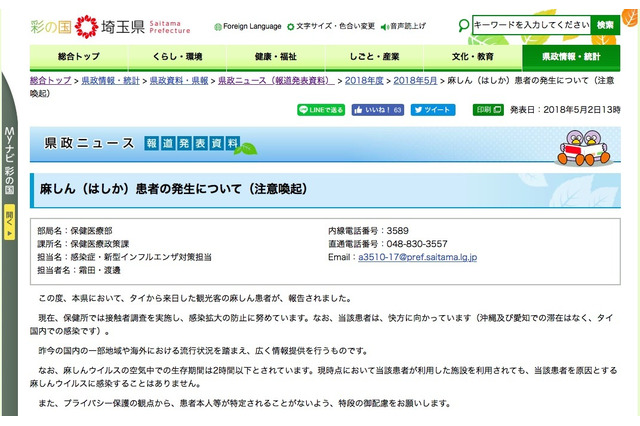Email a3510-17@pref.saitama.lg.jp address link
The height and width of the screenshot is (426, 640).
pos(418,257)
